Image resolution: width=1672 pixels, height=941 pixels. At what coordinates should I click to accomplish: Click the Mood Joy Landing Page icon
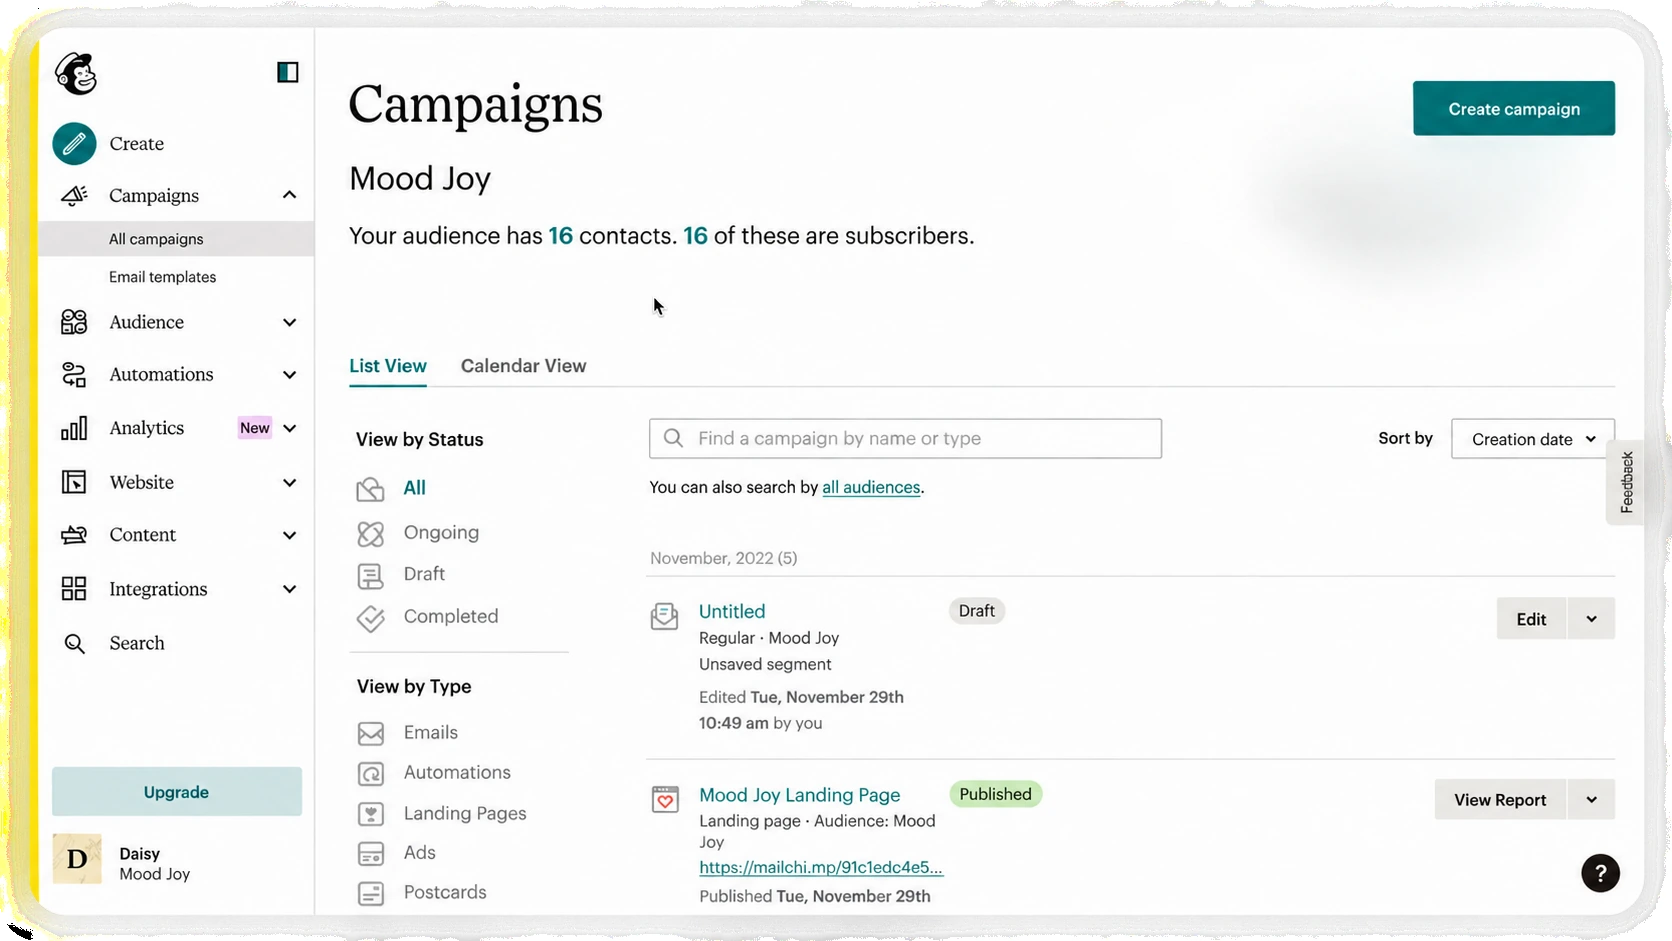pos(665,799)
